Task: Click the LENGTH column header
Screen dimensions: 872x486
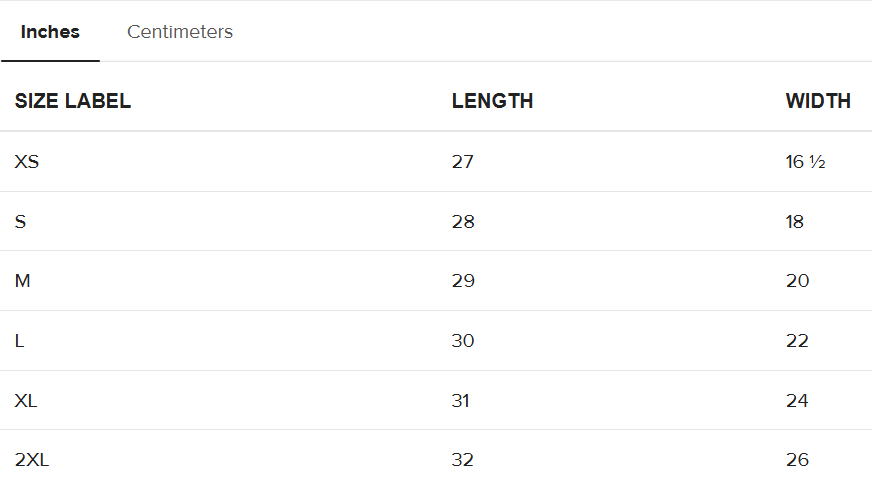Action: click(x=492, y=101)
